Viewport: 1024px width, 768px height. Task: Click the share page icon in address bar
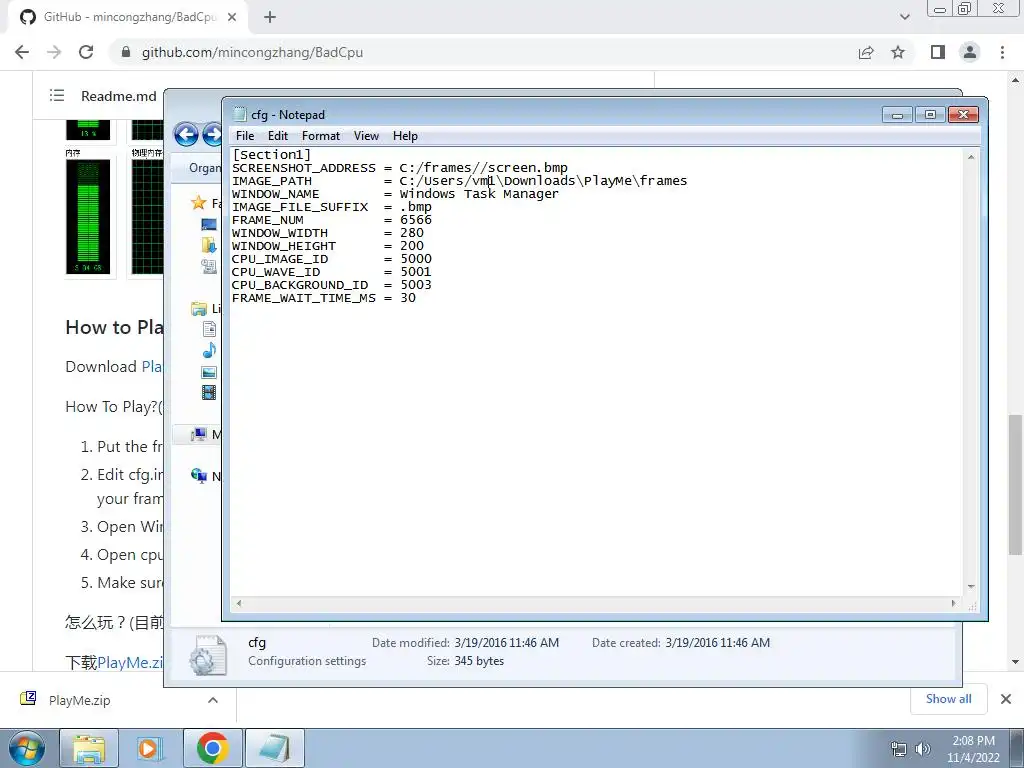point(866,52)
